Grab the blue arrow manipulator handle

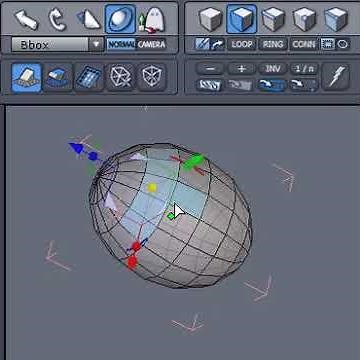point(76,148)
